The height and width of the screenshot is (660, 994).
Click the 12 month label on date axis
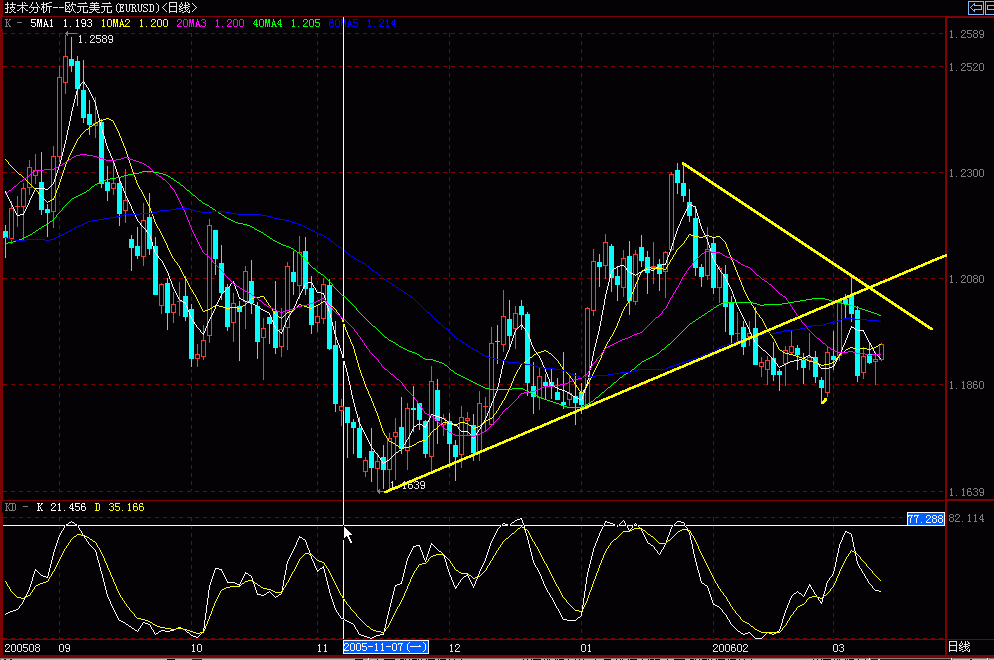pyautogui.click(x=455, y=648)
